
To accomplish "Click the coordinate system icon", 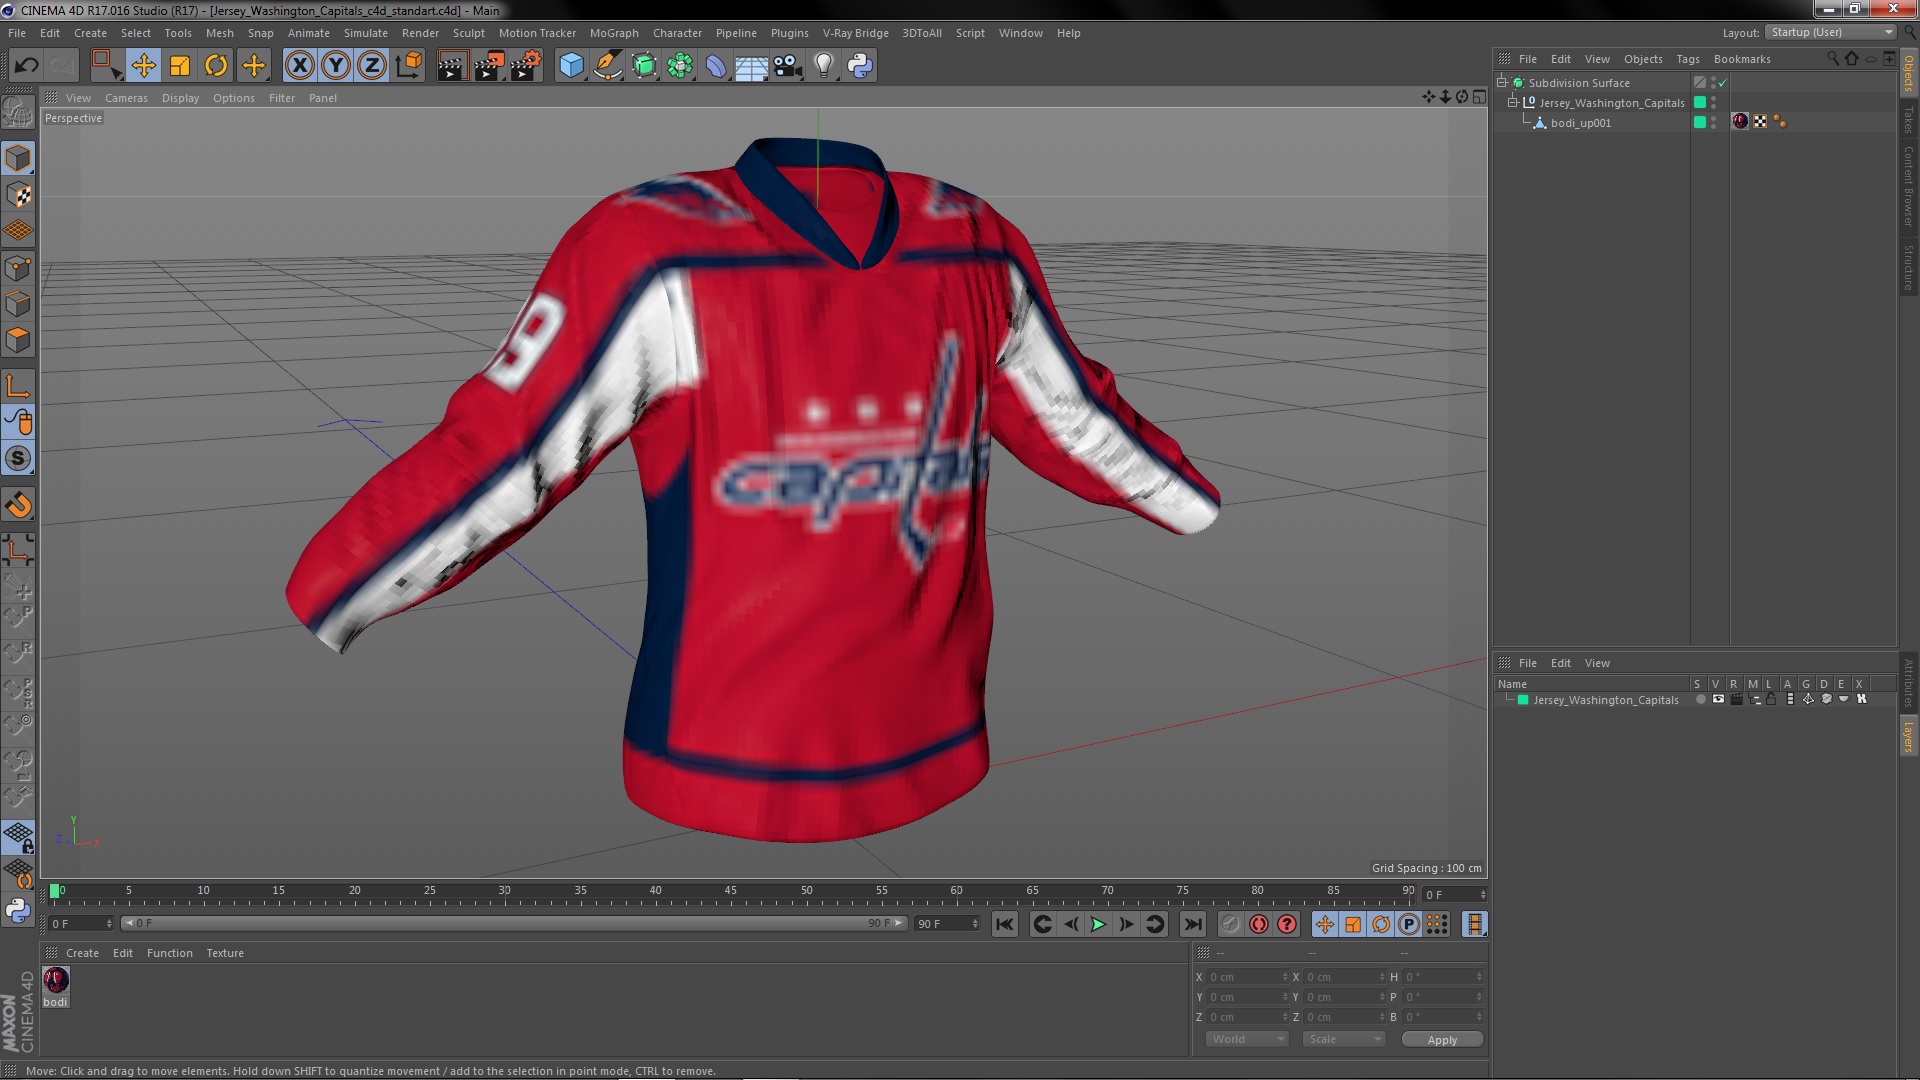I will [409, 66].
